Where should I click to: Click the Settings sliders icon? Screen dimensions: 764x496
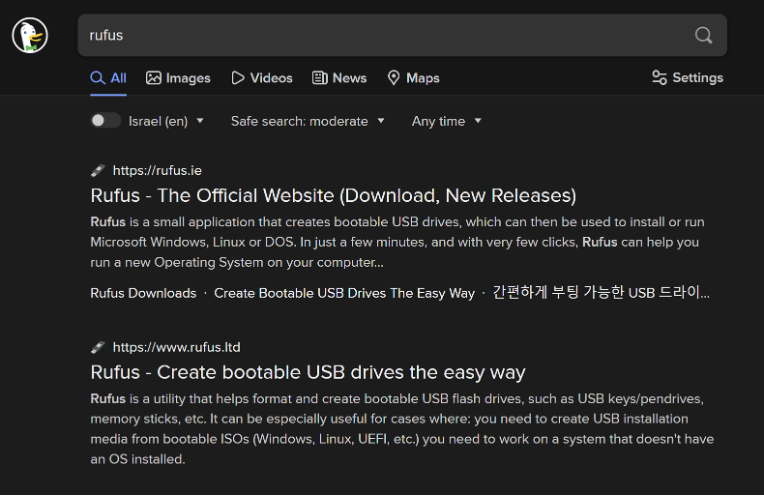(x=659, y=77)
